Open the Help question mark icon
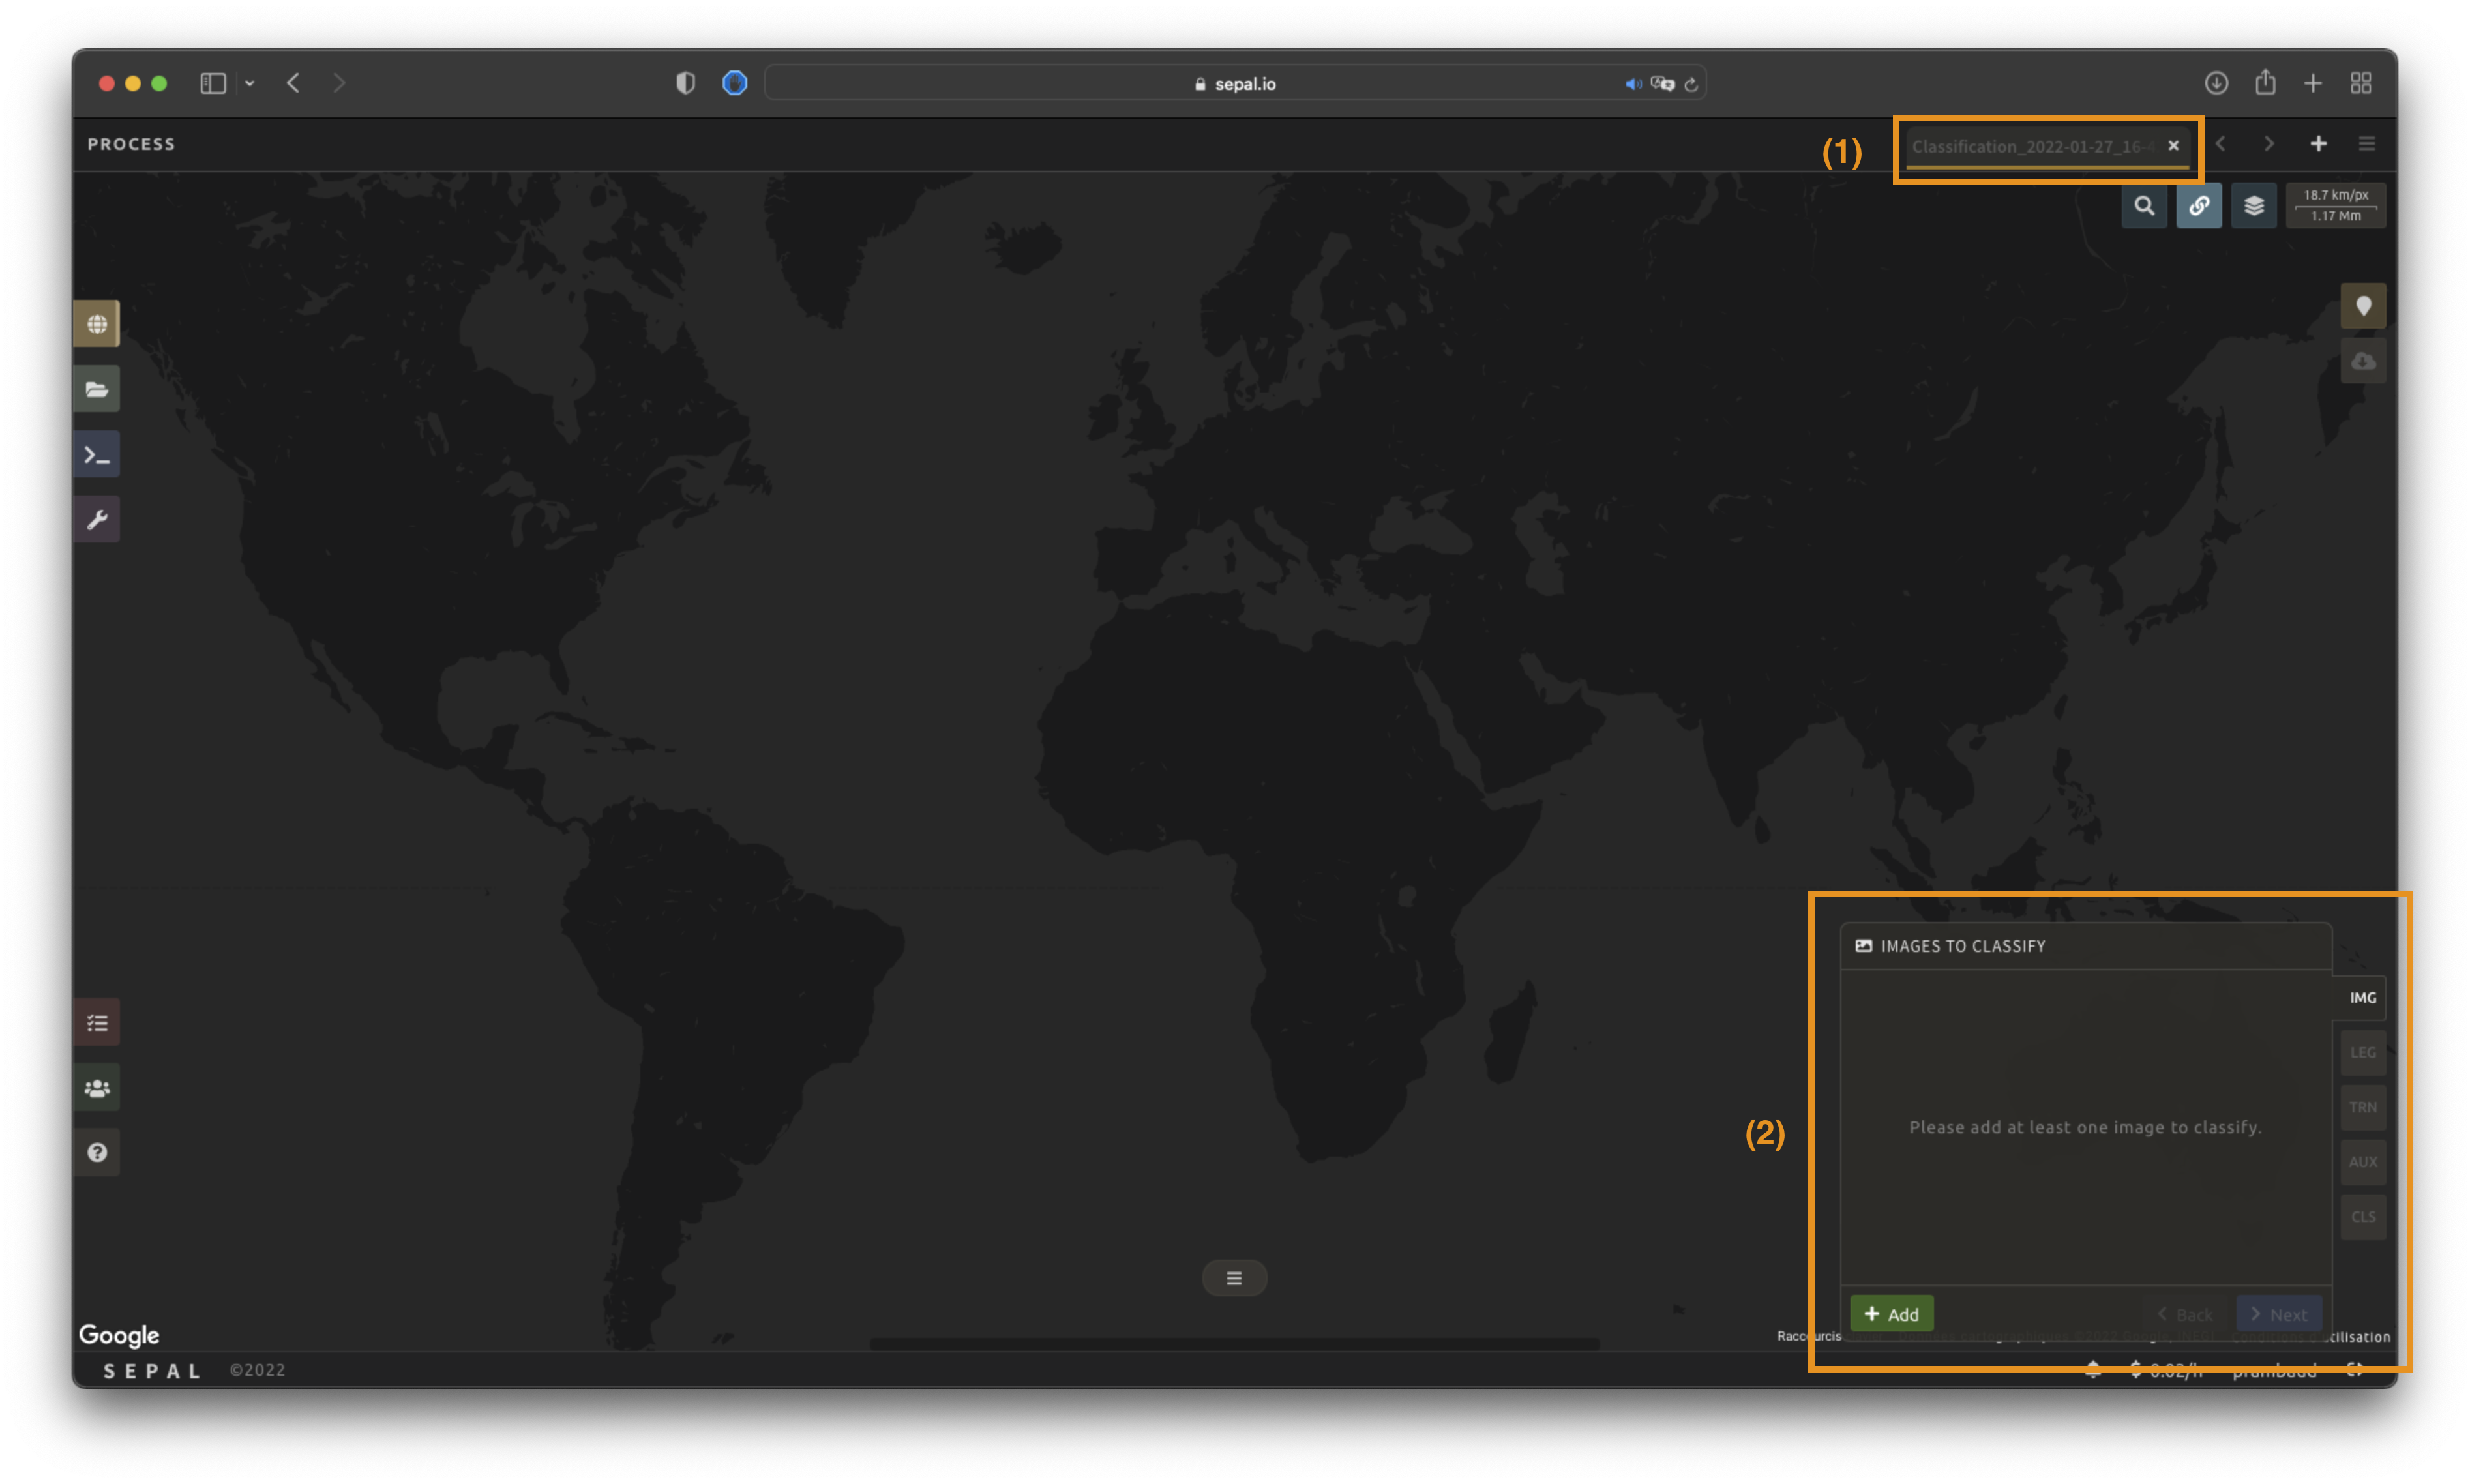This screenshot has width=2470, height=1484. tap(97, 1152)
